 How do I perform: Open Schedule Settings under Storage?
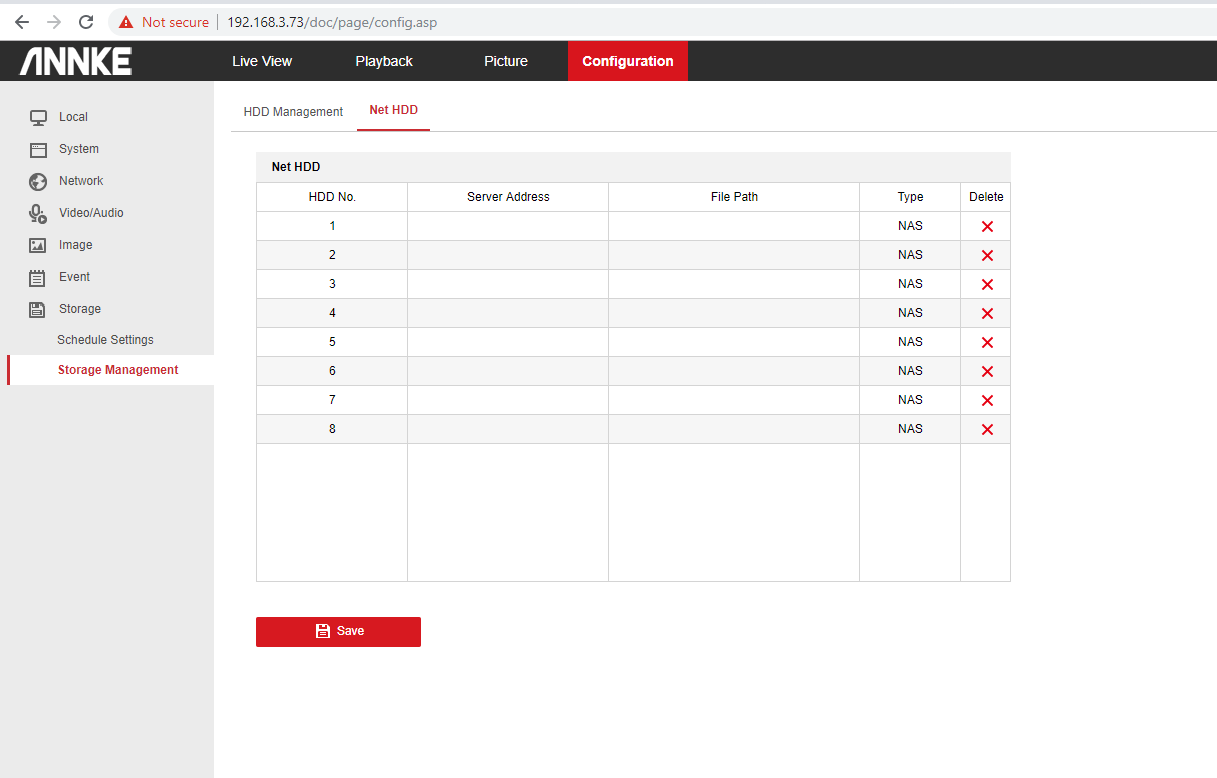click(105, 340)
